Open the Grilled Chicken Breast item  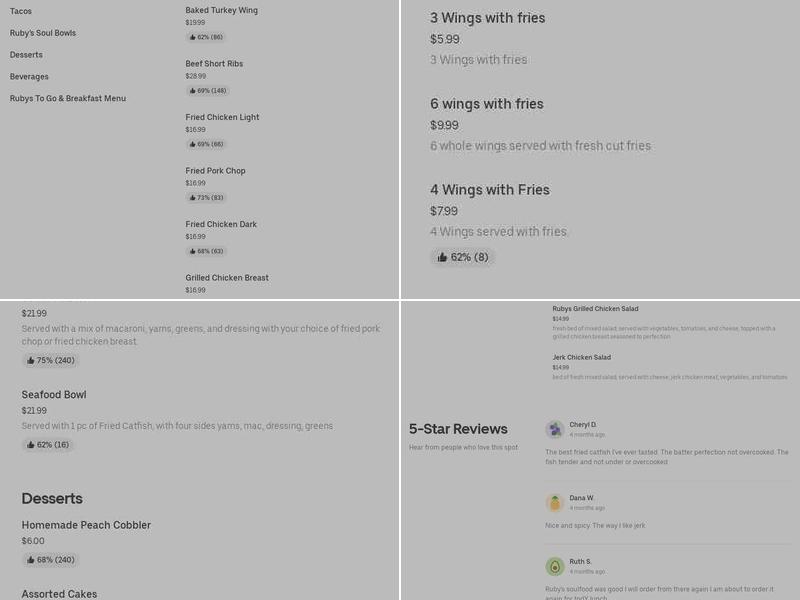tap(227, 278)
